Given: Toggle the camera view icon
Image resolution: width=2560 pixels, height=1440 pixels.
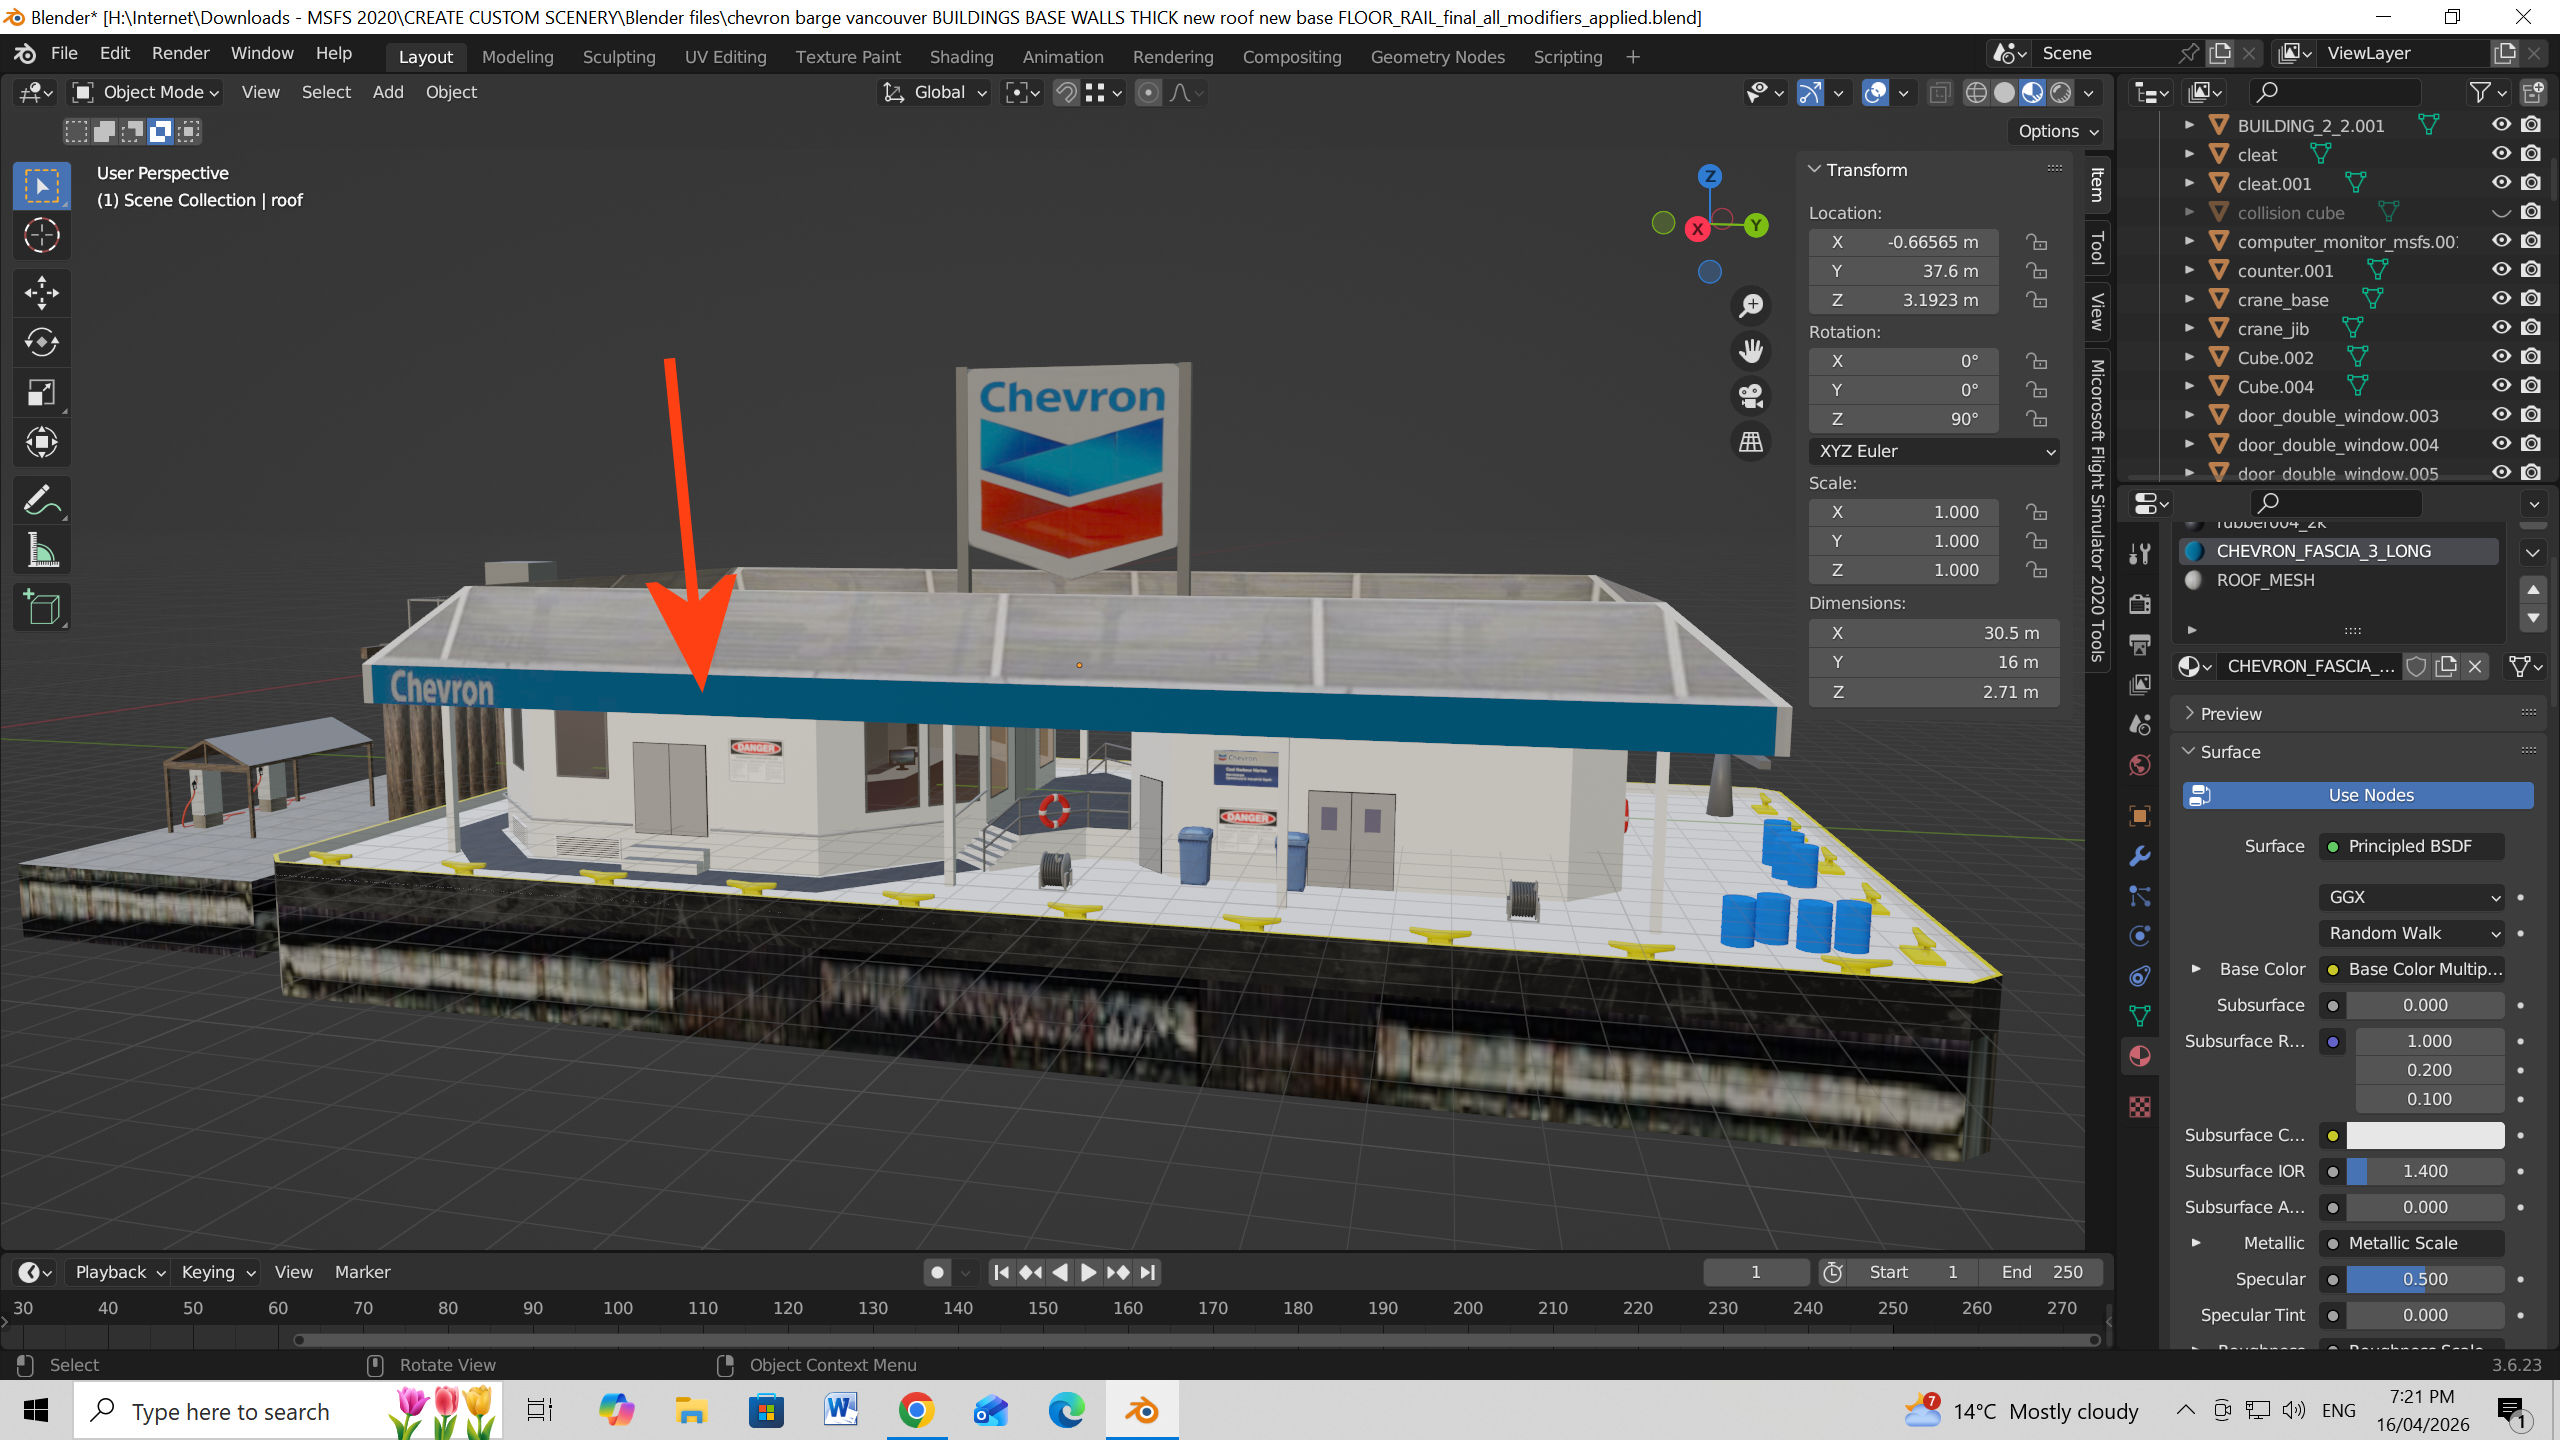Looking at the screenshot, I should point(1751,396).
